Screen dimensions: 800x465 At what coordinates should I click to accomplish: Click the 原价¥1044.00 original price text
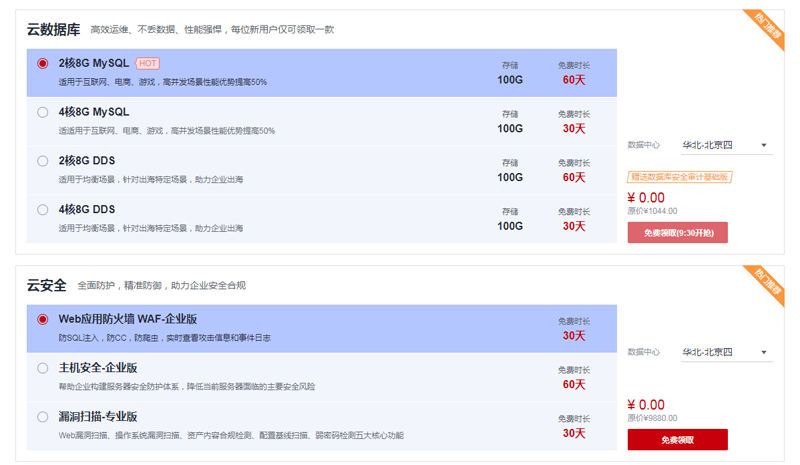click(652, 211)
